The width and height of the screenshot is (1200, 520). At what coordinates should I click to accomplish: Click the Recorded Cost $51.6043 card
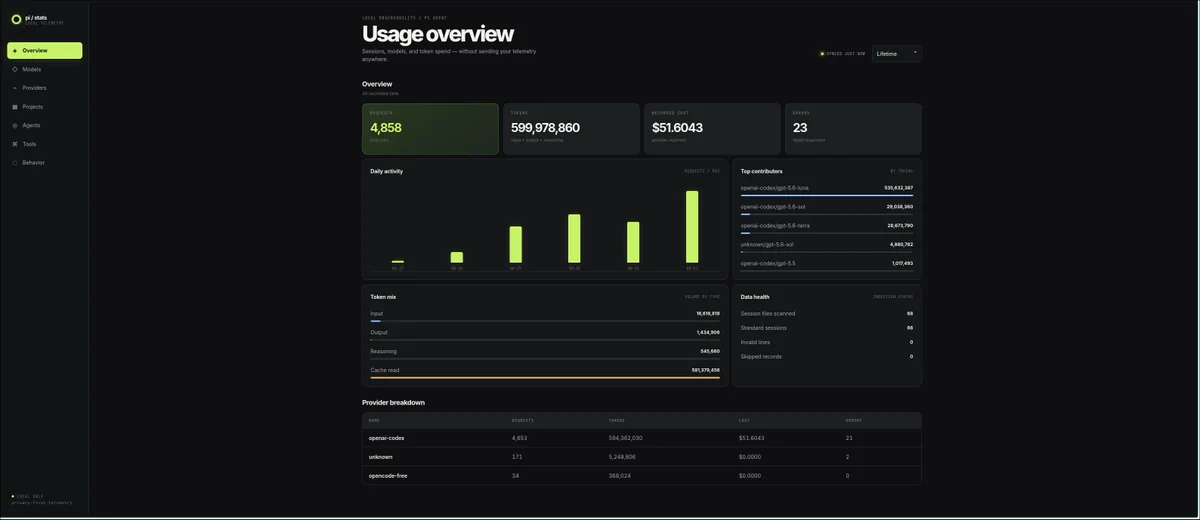pyautogui.click(x=712, y=129)
